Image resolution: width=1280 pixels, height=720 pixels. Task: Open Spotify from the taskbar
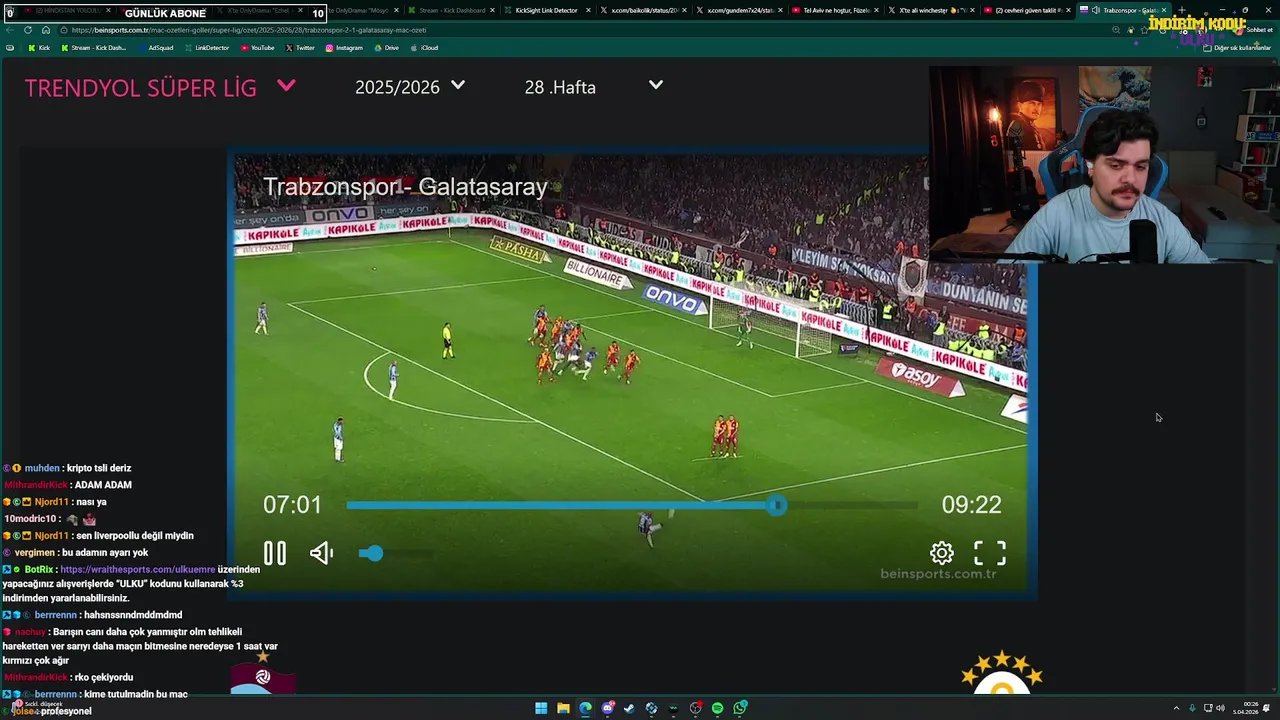tap(717, 708)
